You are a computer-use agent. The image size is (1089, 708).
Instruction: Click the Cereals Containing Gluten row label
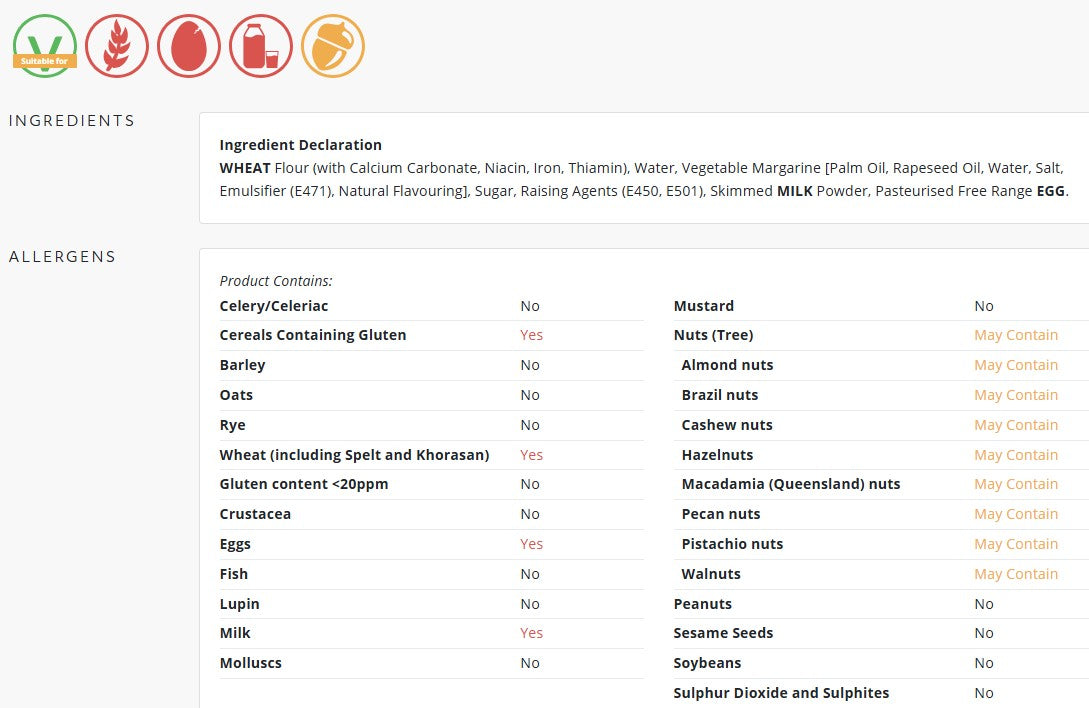pyautogui.click(x=313, y=335)
